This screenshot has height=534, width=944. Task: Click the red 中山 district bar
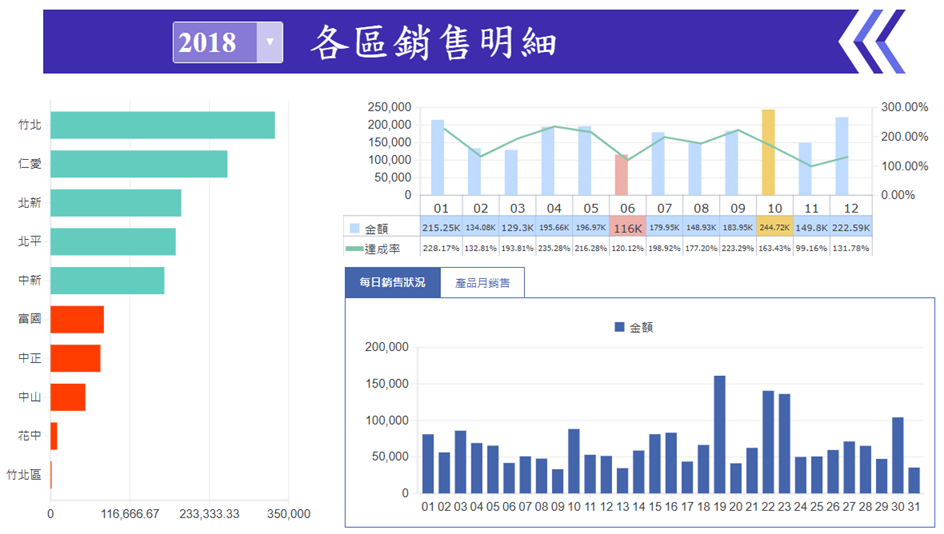68,397
